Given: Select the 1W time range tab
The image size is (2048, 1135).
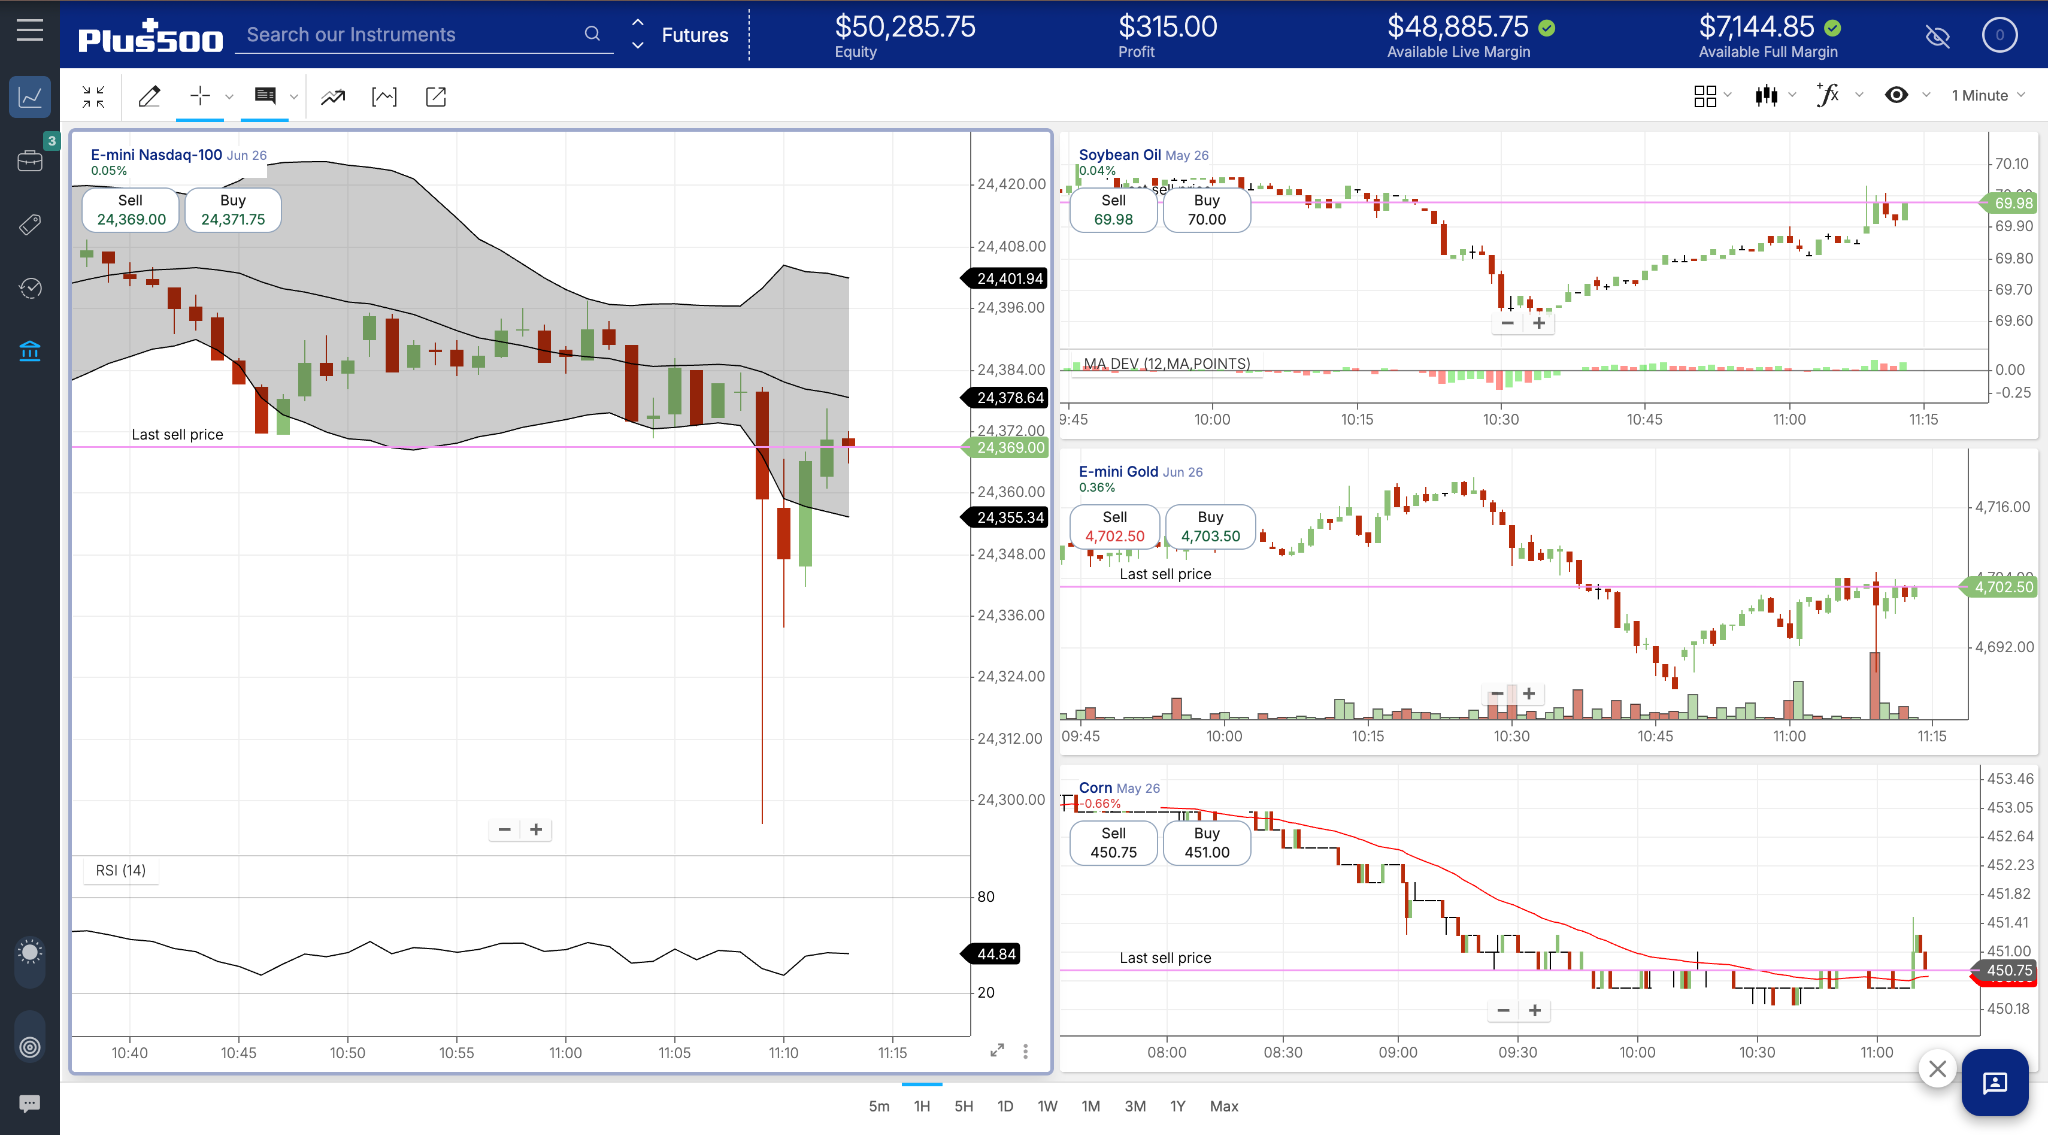Looking at the screenshot, I should pos(1047,1106).
